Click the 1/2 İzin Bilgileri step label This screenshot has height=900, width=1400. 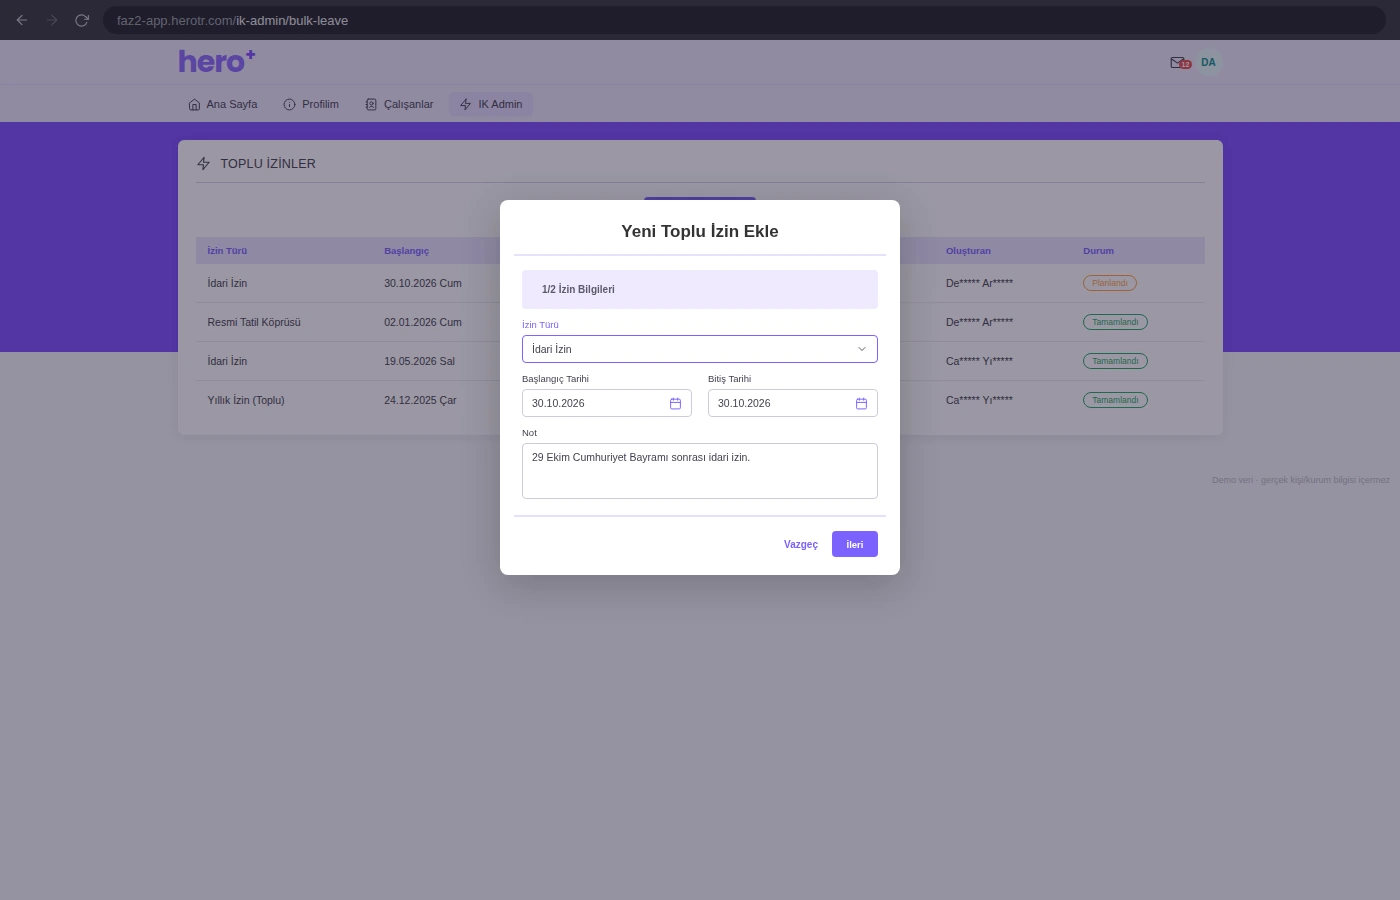point(578,289)
